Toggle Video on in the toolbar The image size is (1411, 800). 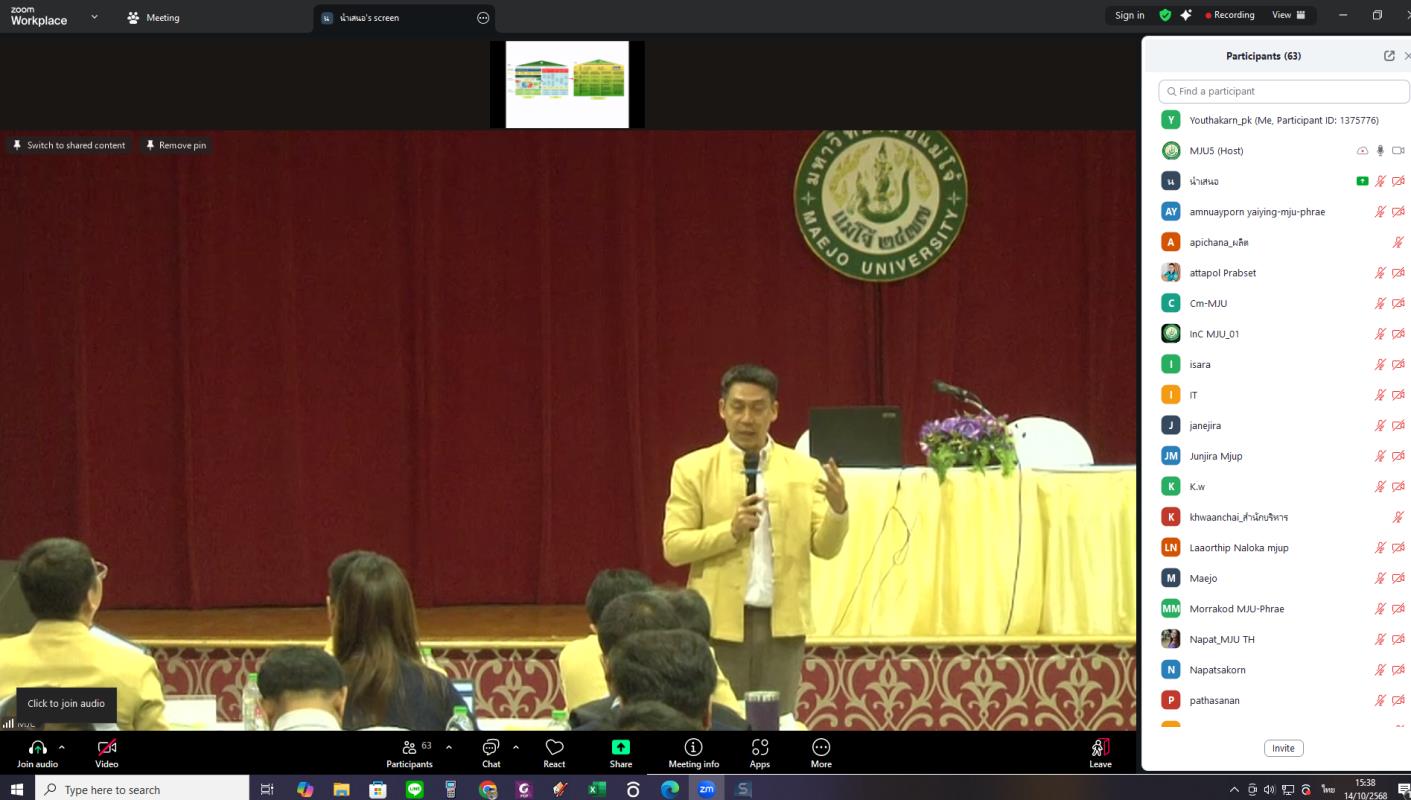107,748
